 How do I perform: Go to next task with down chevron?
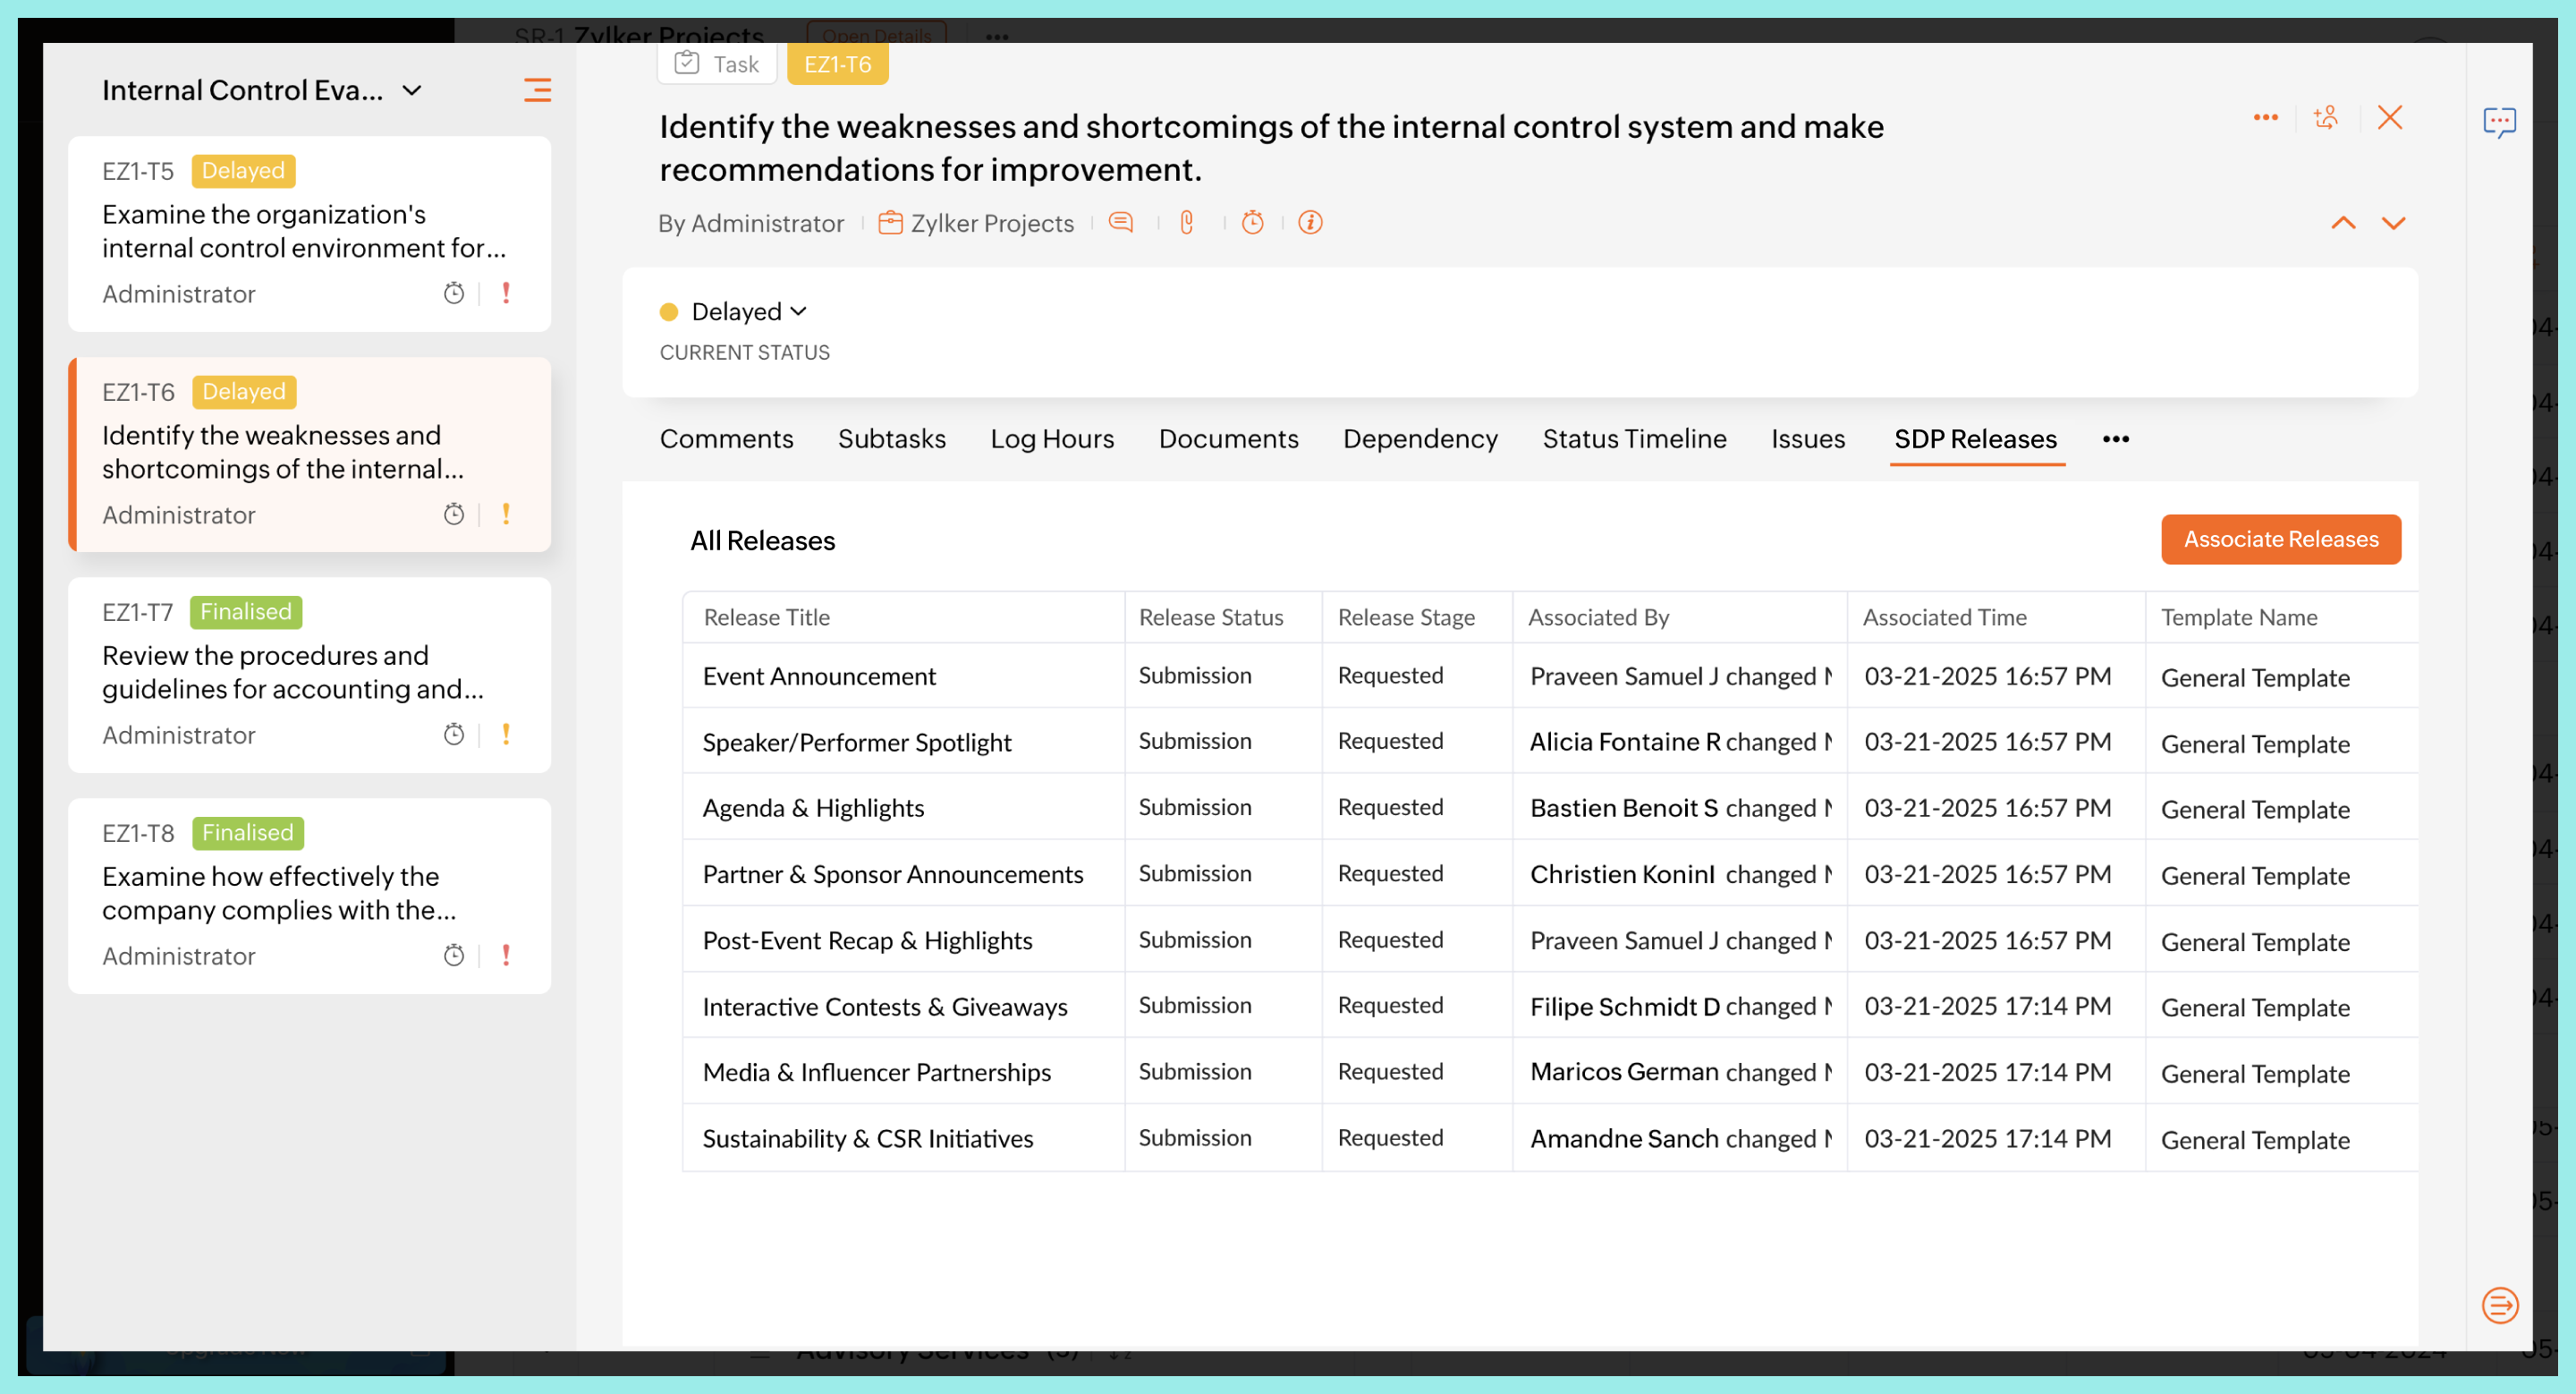click(x=2393, y=223)
